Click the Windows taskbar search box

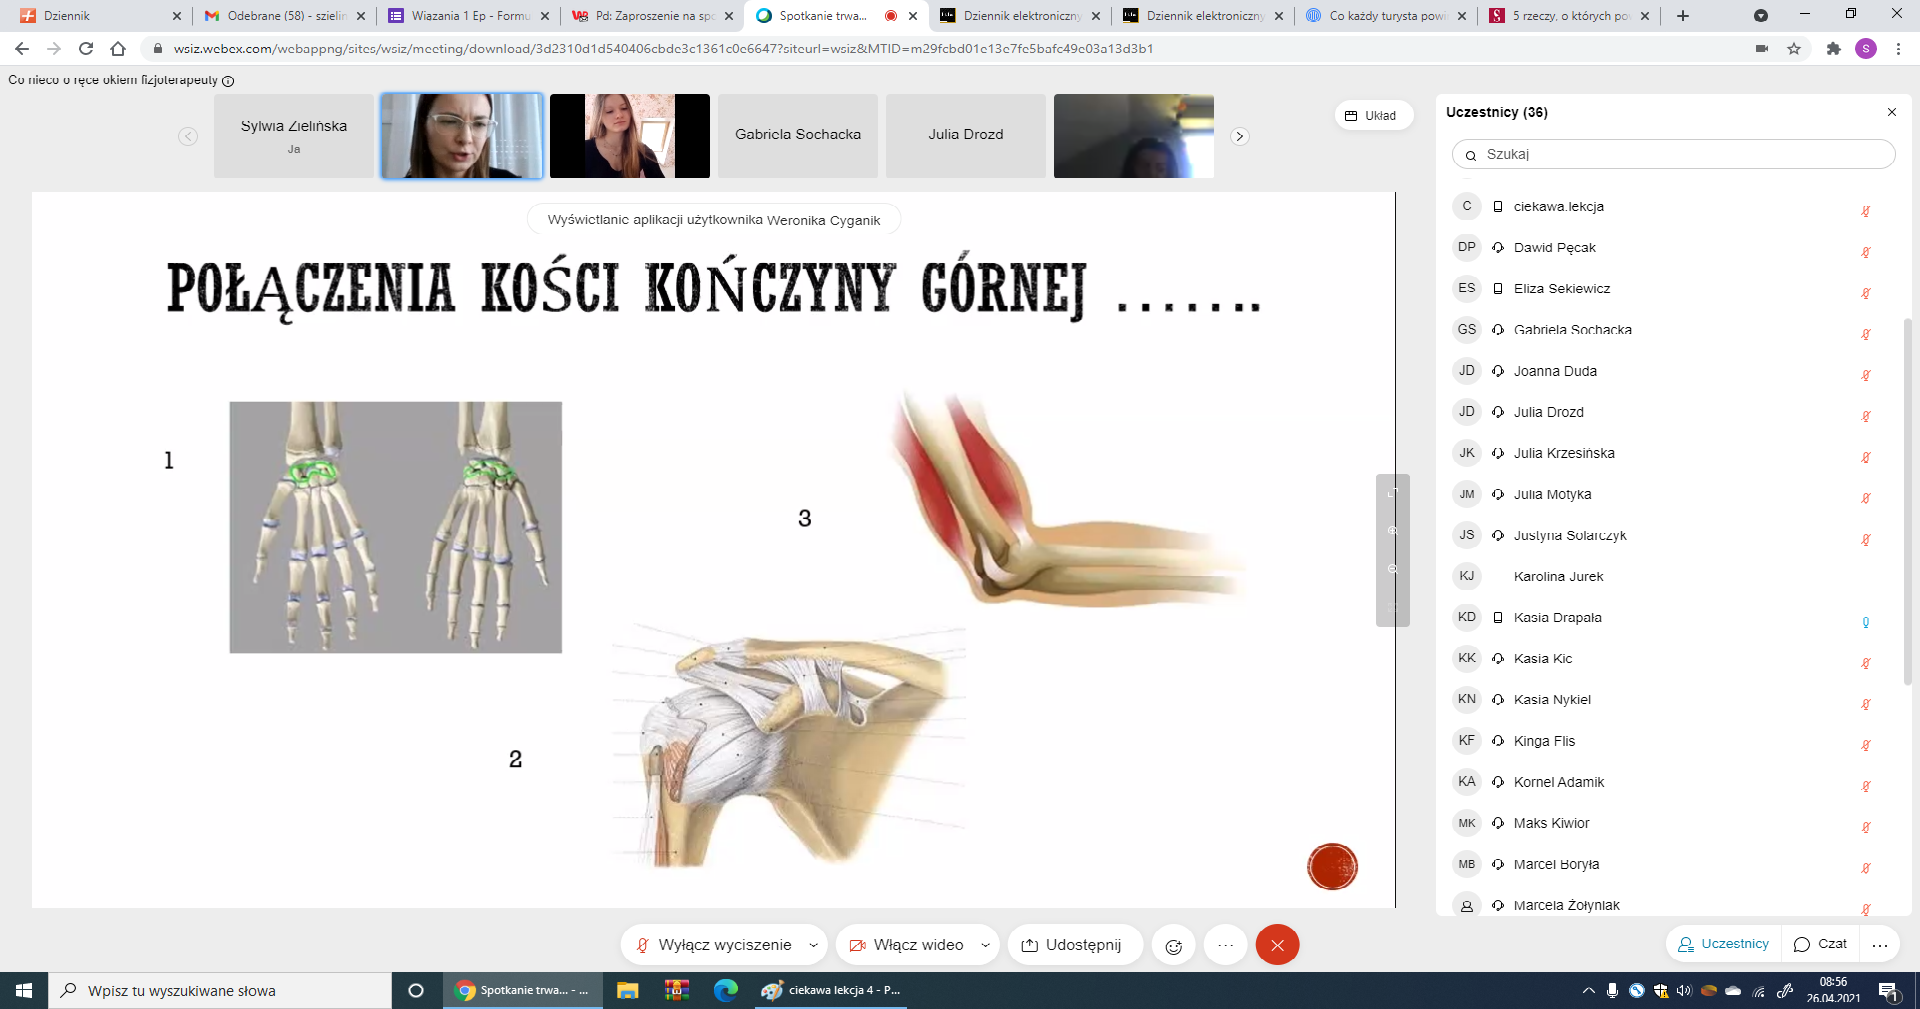pyautogui.click(x=220, y=990)
